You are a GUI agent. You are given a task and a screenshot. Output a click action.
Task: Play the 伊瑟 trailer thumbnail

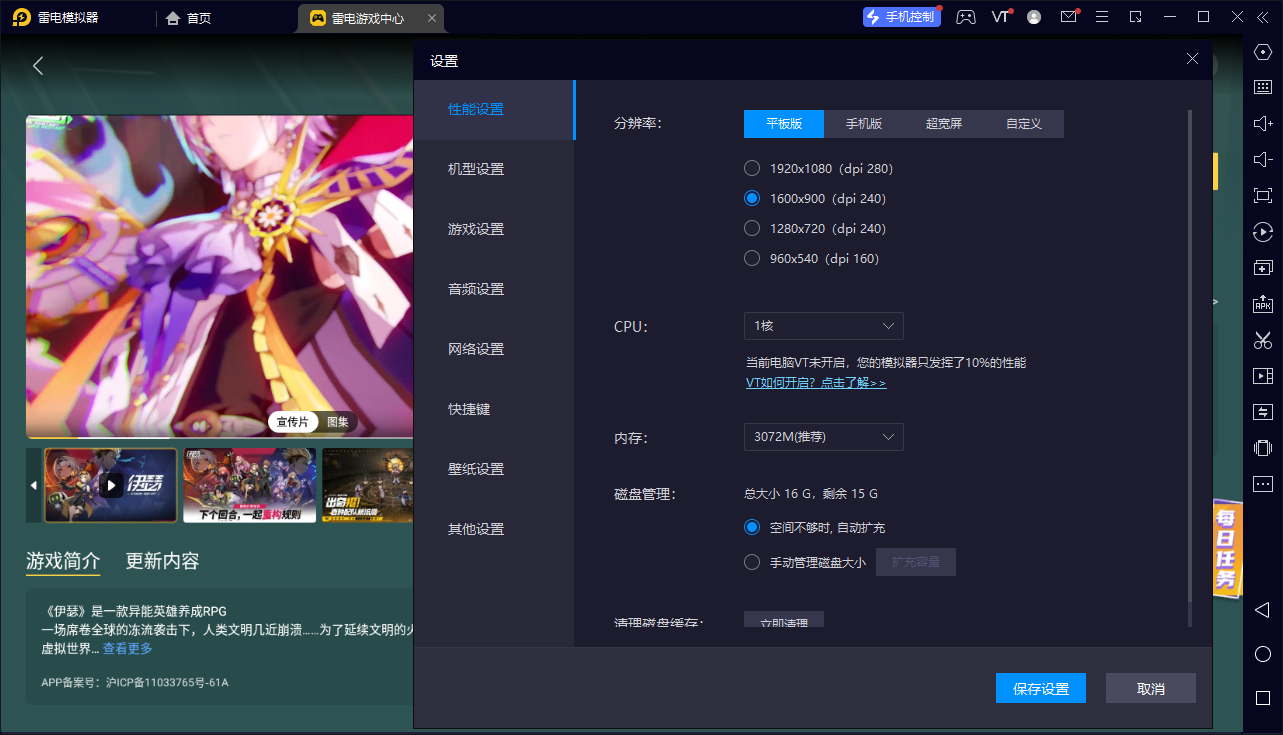[111, 485]
